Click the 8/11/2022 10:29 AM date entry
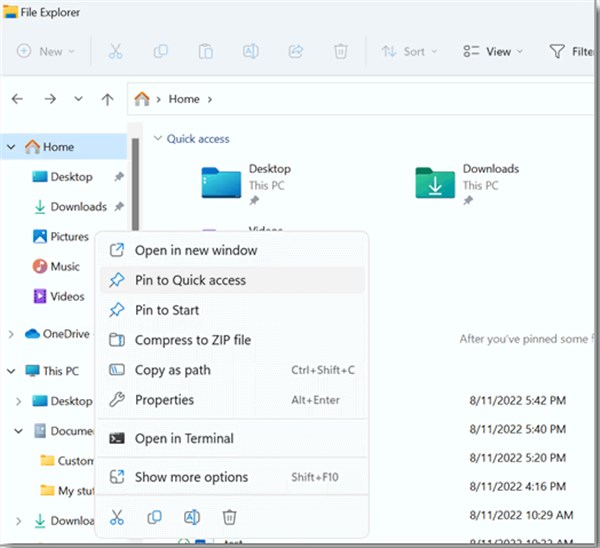Viewport: 600px width, 548px height. pos(521,515)
